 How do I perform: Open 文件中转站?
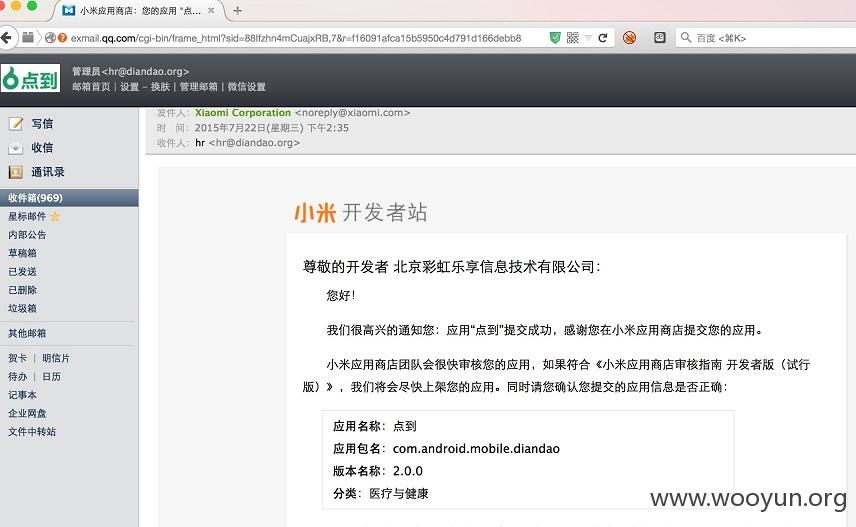click(32, 431)
